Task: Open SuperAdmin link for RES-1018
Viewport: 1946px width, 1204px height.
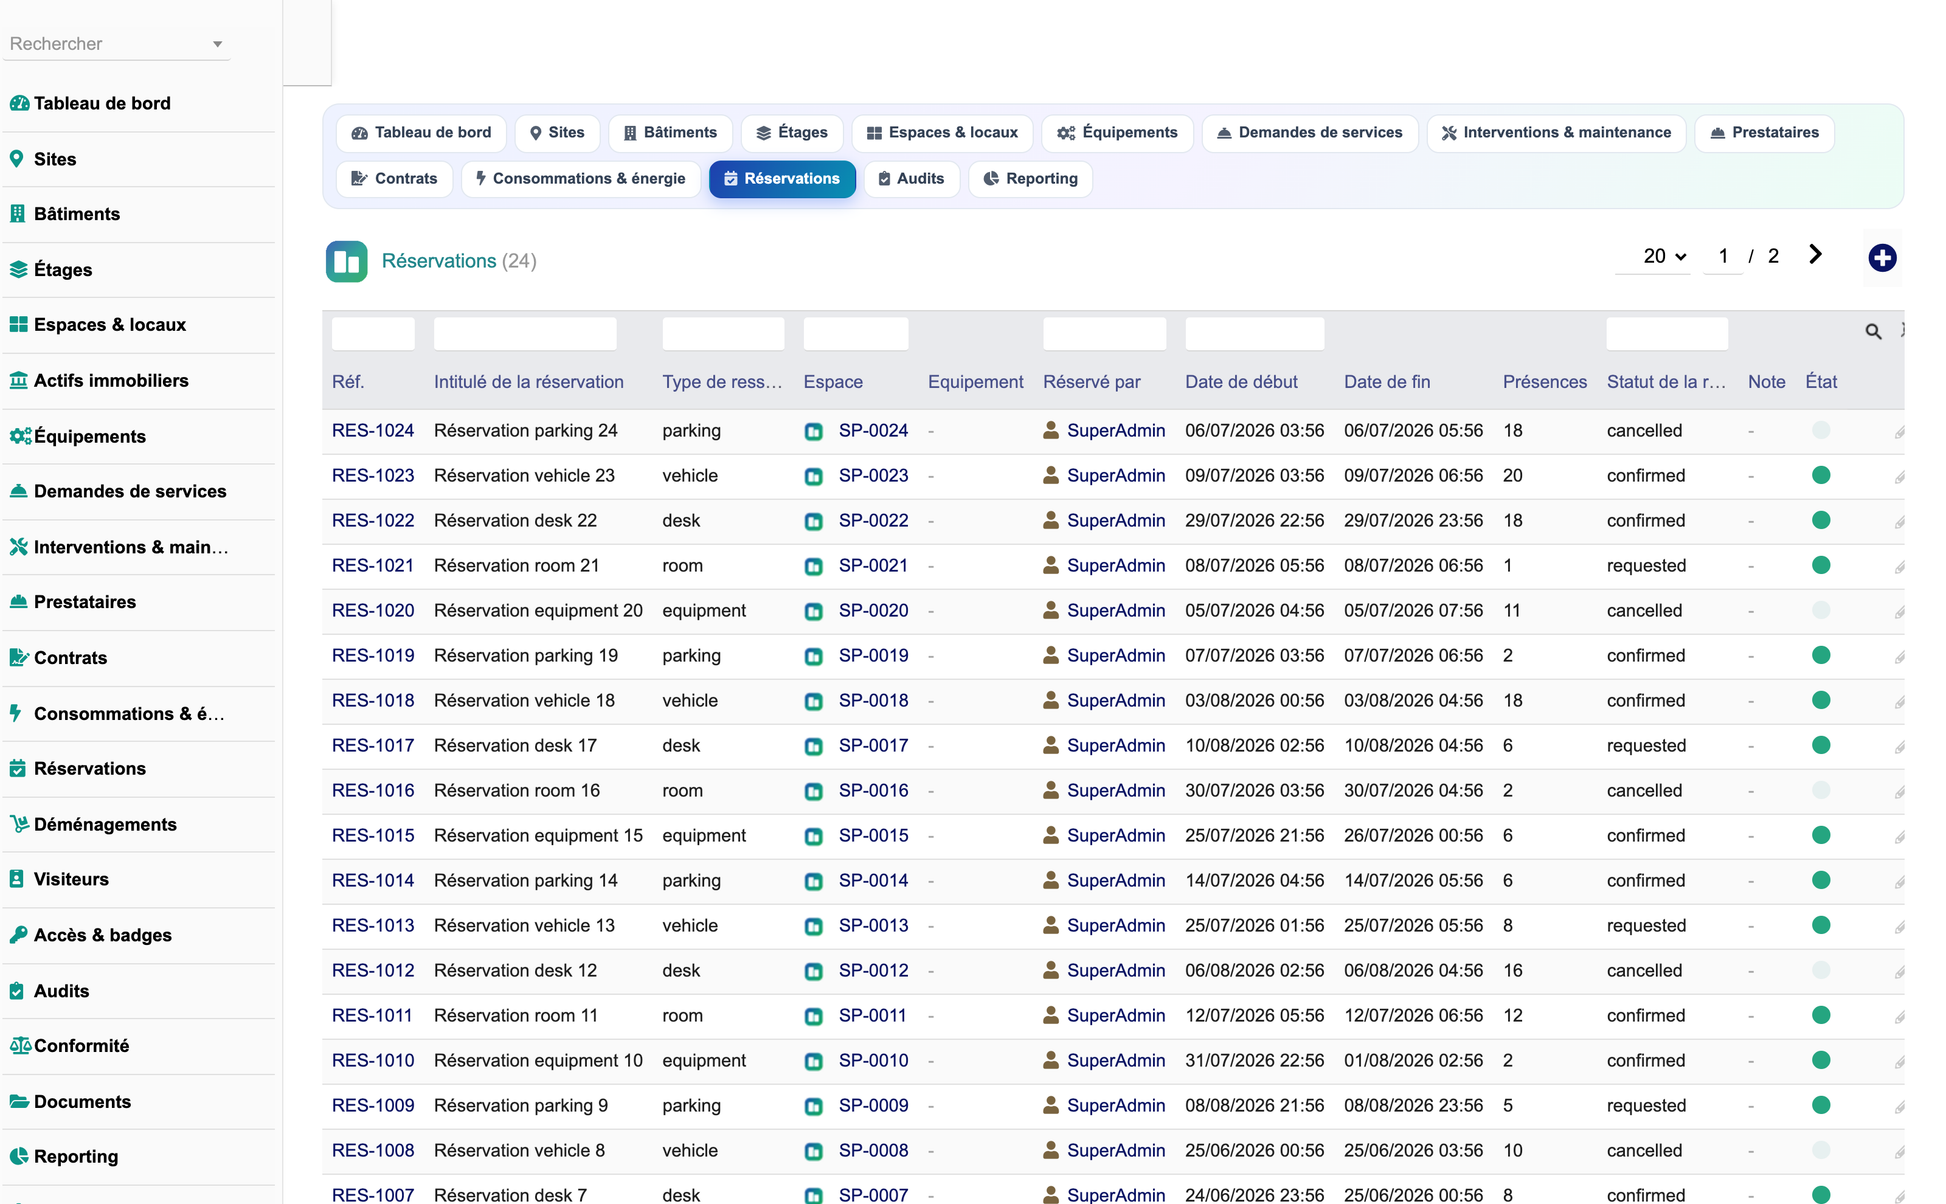Action: pyautogui.click(x=1116, y=701)
